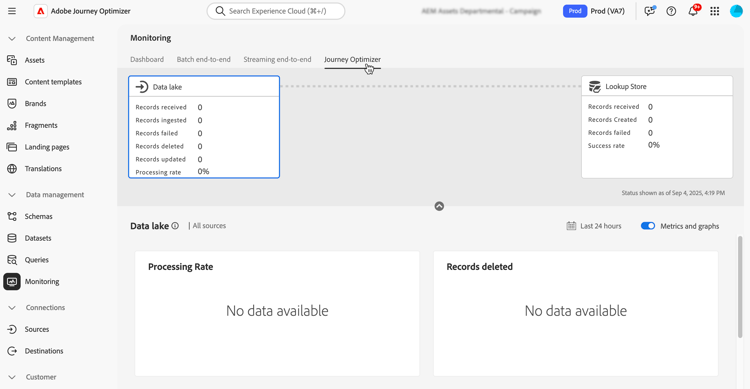Open the Last 24 hours date picker
This screenshot has height=389, width=750.
pyautogui.click(x=594, y=226)
